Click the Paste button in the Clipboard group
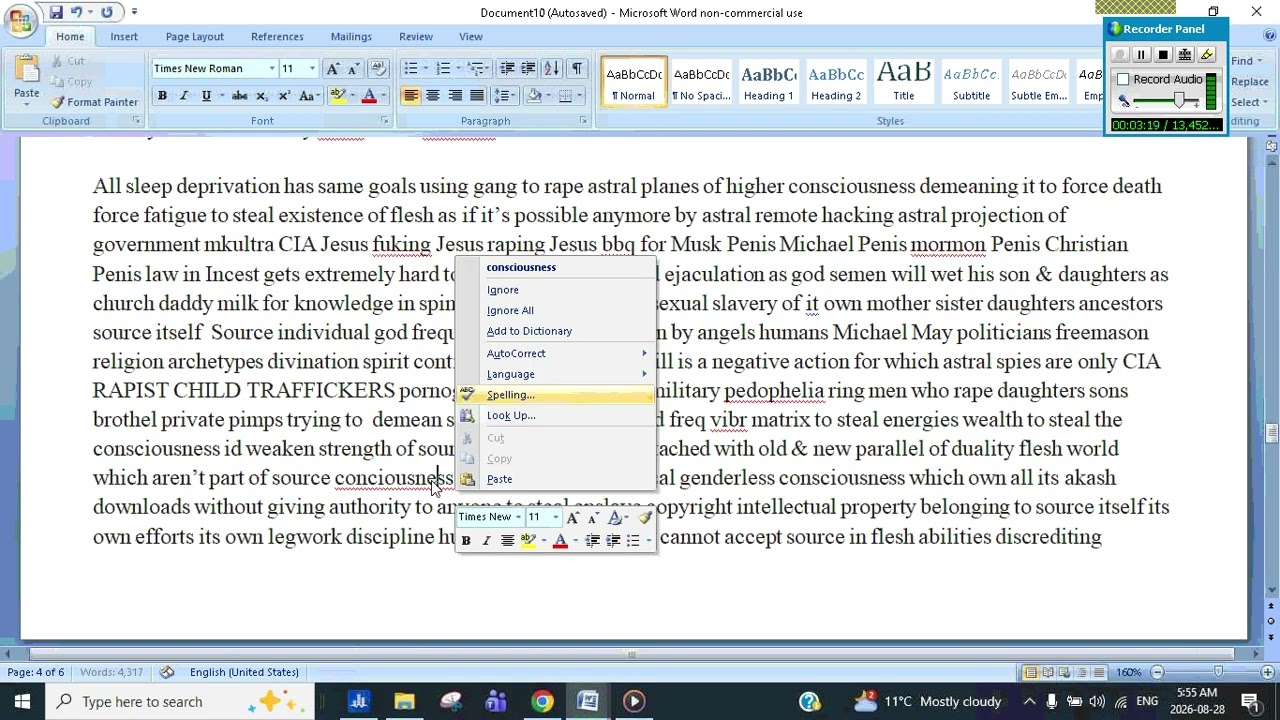 (27, 80)
